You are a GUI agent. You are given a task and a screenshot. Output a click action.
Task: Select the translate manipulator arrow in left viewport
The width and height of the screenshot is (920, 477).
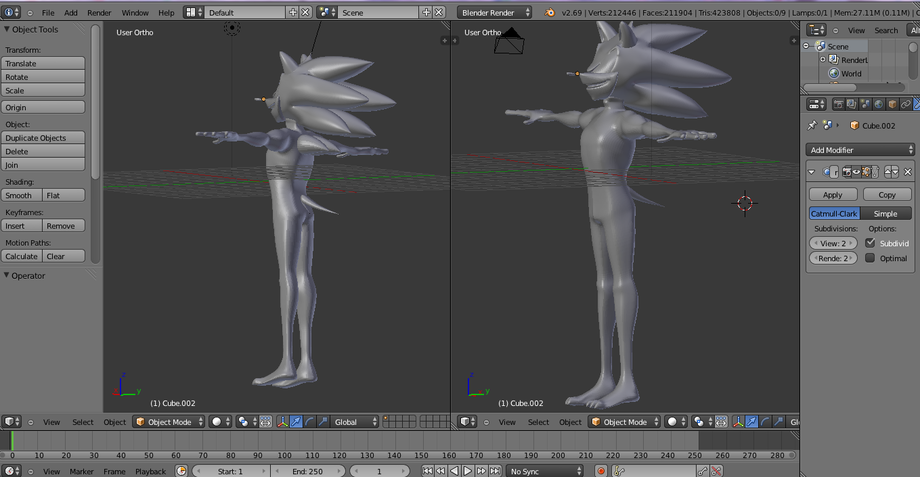[x=295, y=422]
